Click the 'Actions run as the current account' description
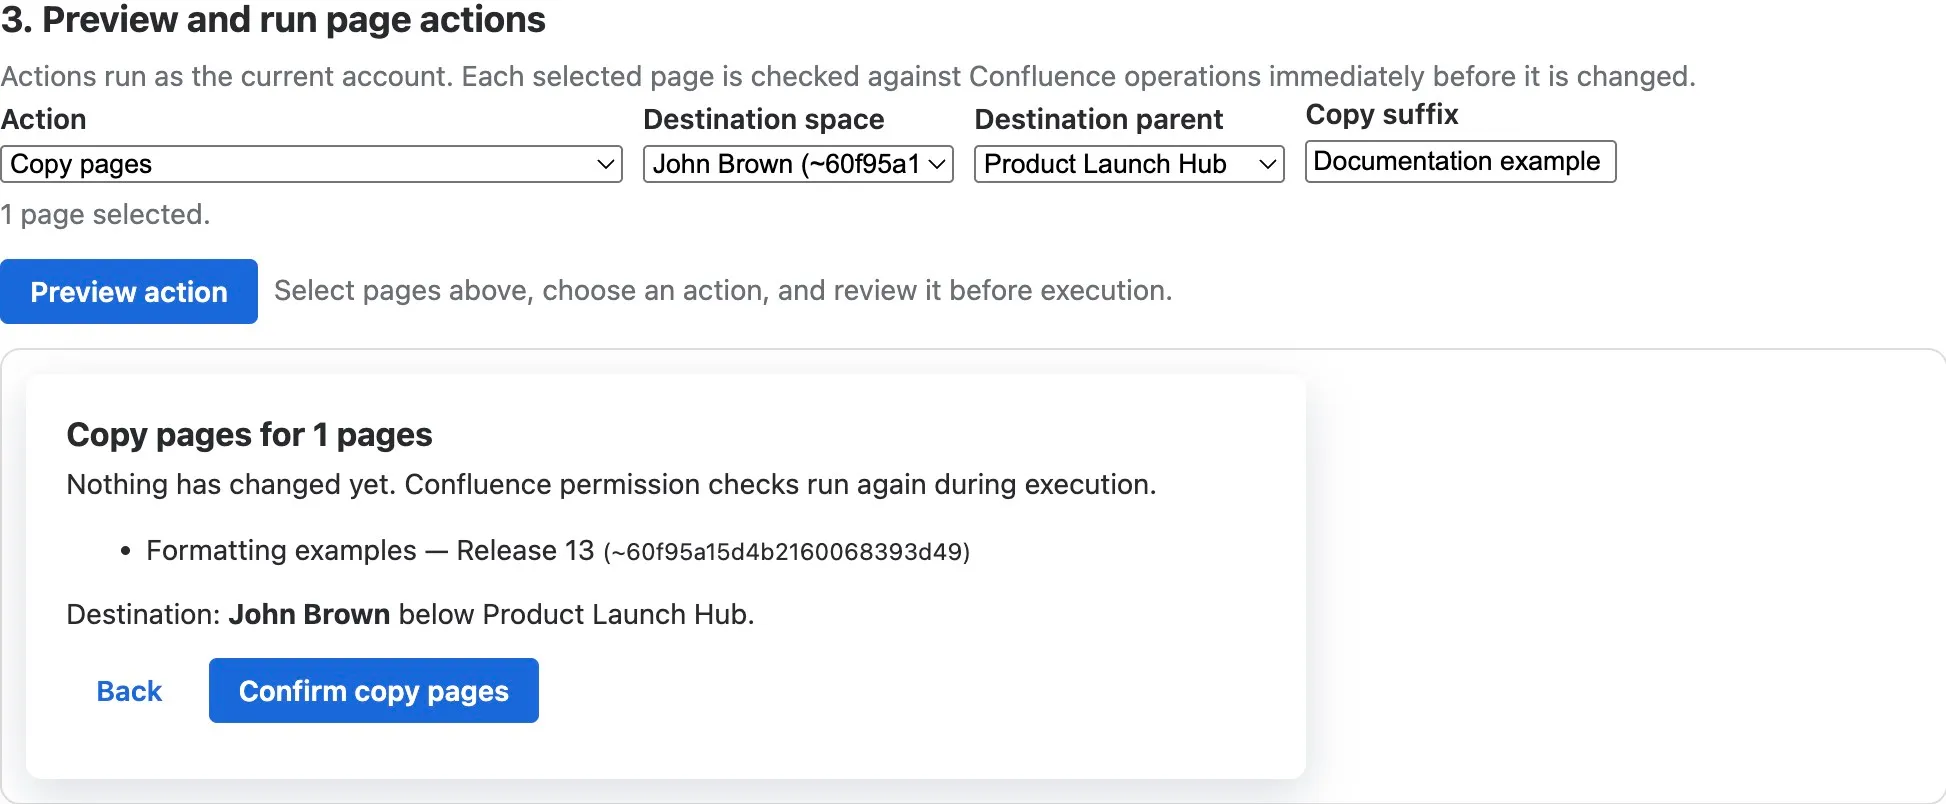 click(848, 77)
